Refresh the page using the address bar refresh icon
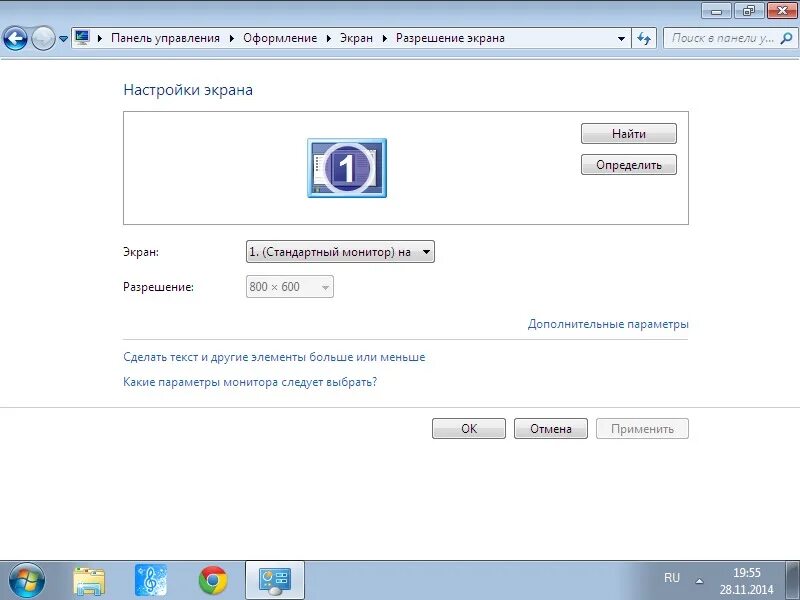 [x=644, y=38]
